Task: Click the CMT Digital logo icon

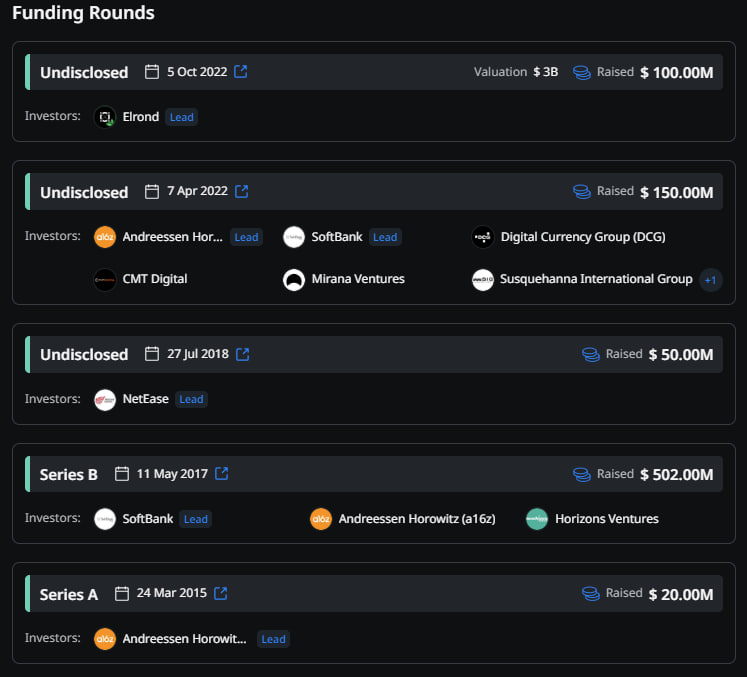Action: [105, 280]
